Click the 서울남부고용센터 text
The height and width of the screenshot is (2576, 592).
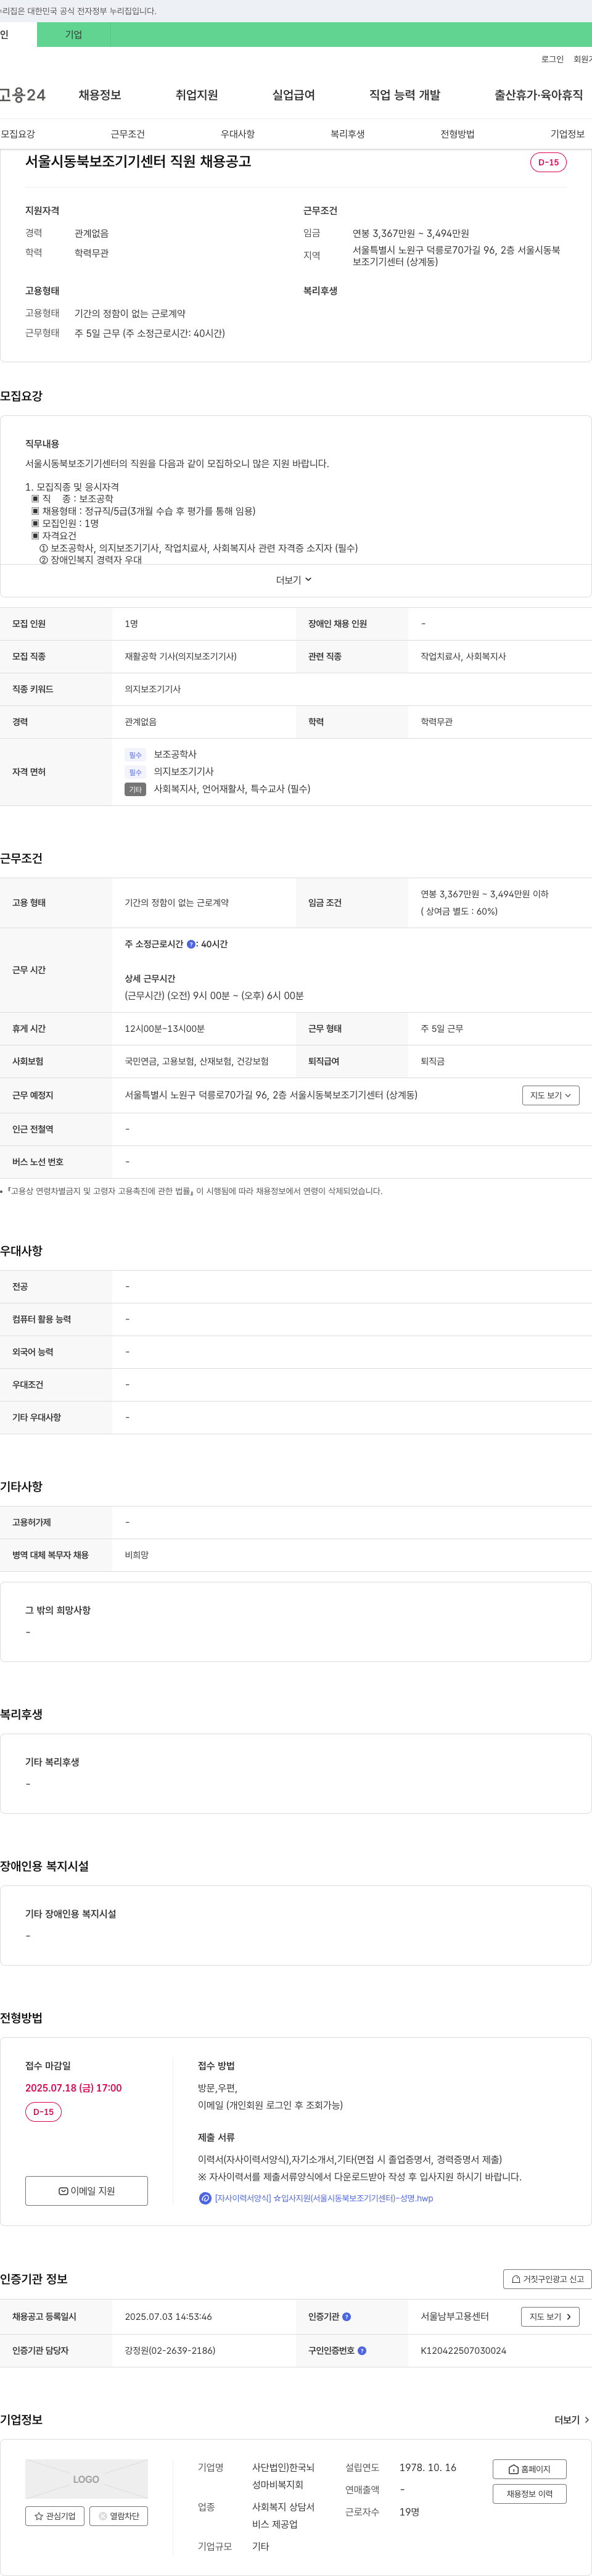pyautogui.click(x=455, y=2316)
